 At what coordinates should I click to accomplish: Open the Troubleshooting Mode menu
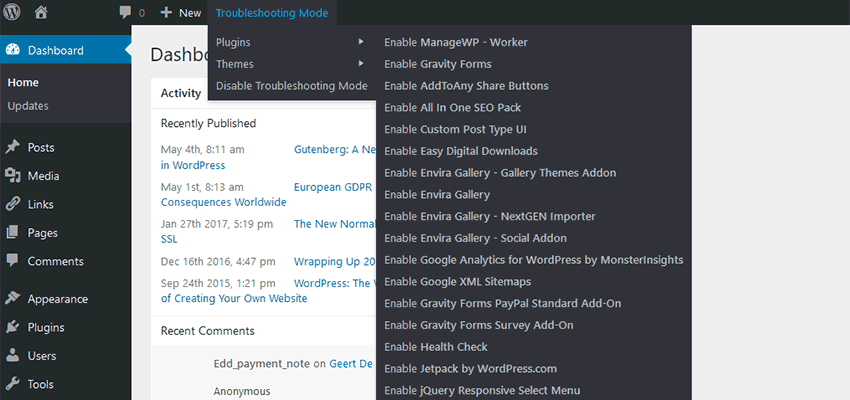coord(270,13)
